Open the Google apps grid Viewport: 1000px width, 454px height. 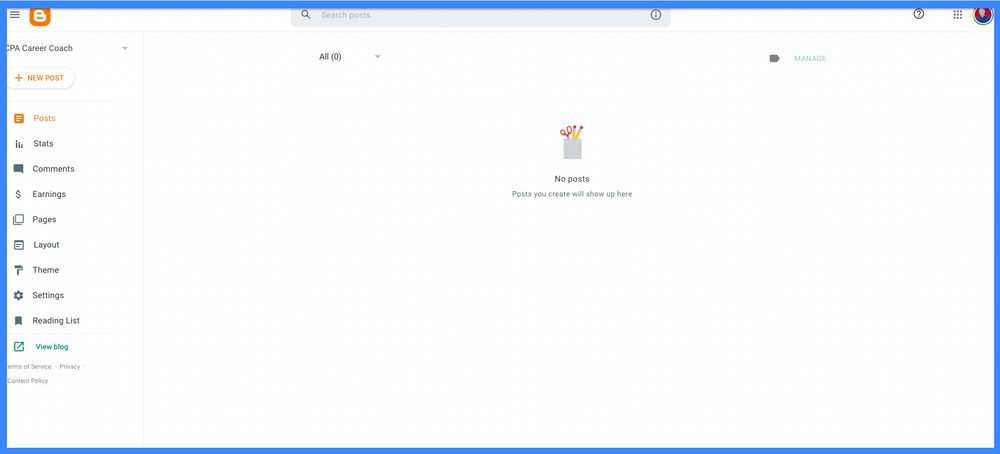pyautogui.click(x=957, y=15)
